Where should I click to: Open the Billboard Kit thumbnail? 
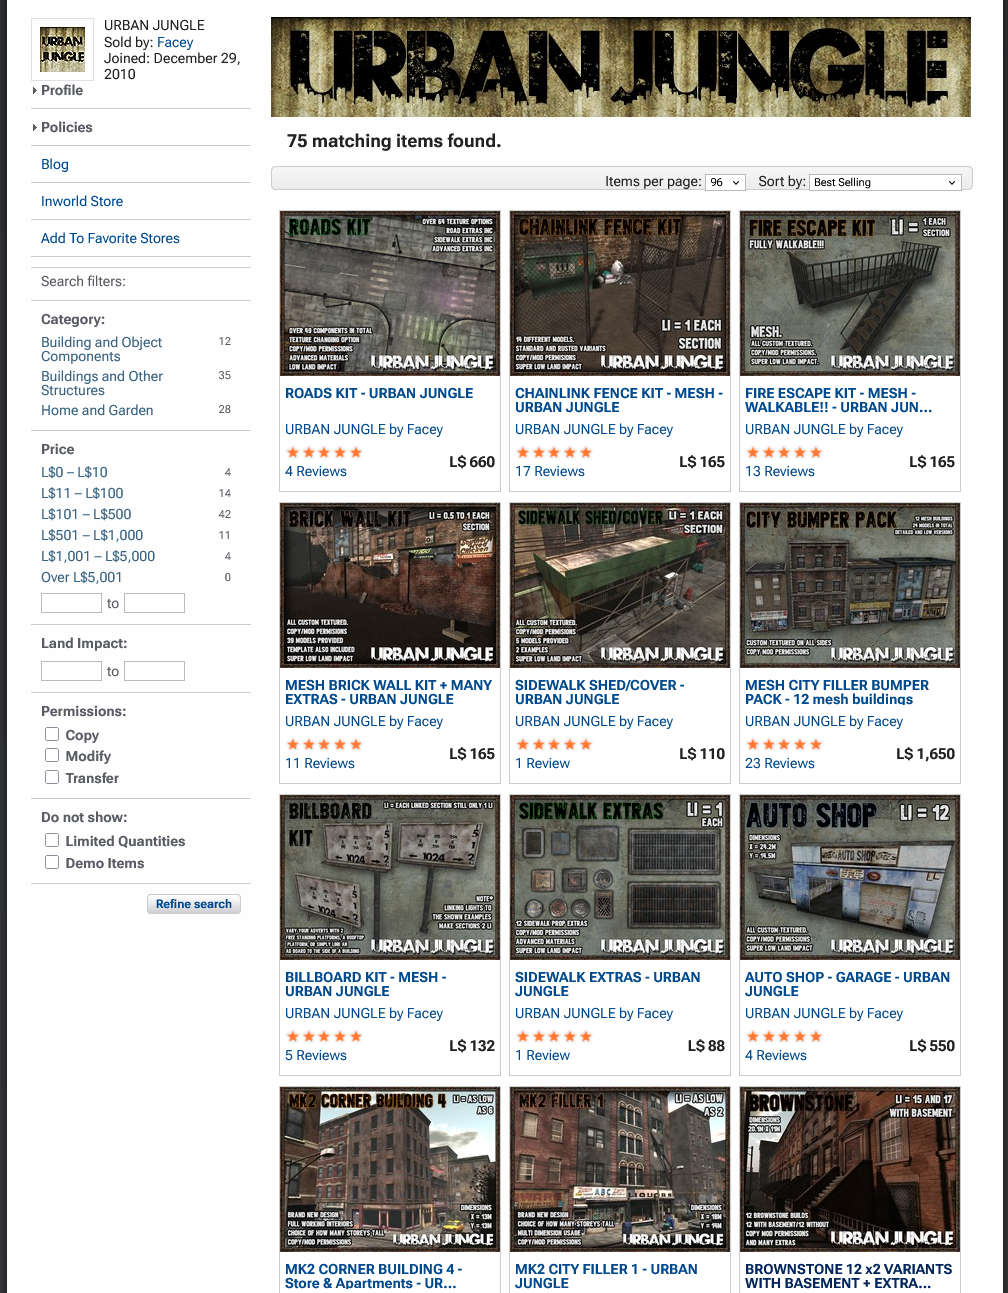pos(390,877)
